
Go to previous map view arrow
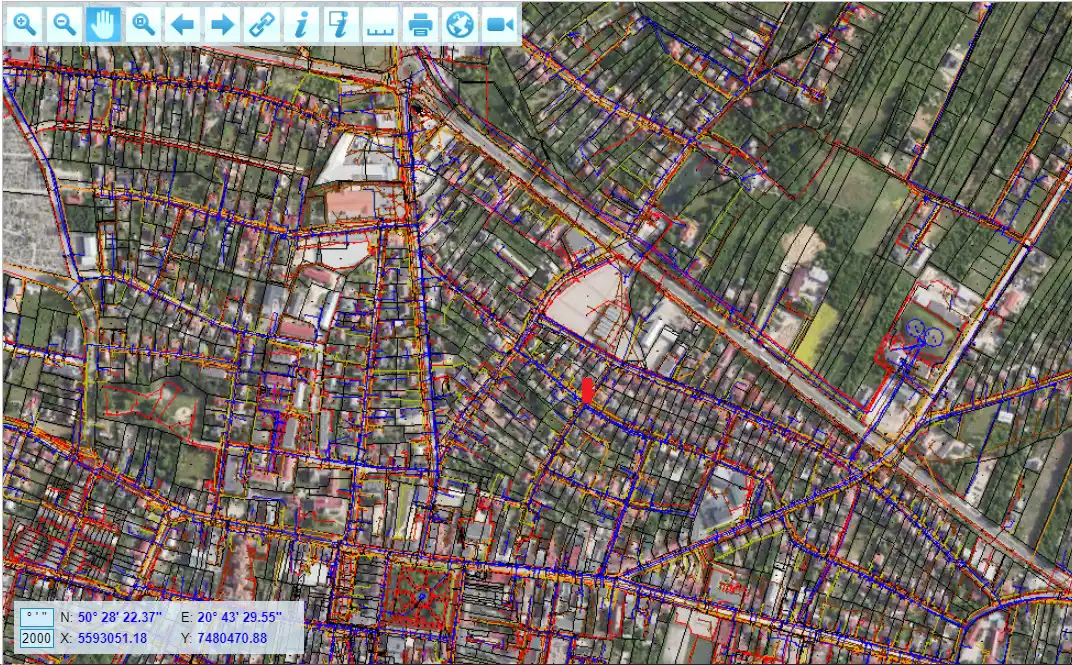click(183, 25)
